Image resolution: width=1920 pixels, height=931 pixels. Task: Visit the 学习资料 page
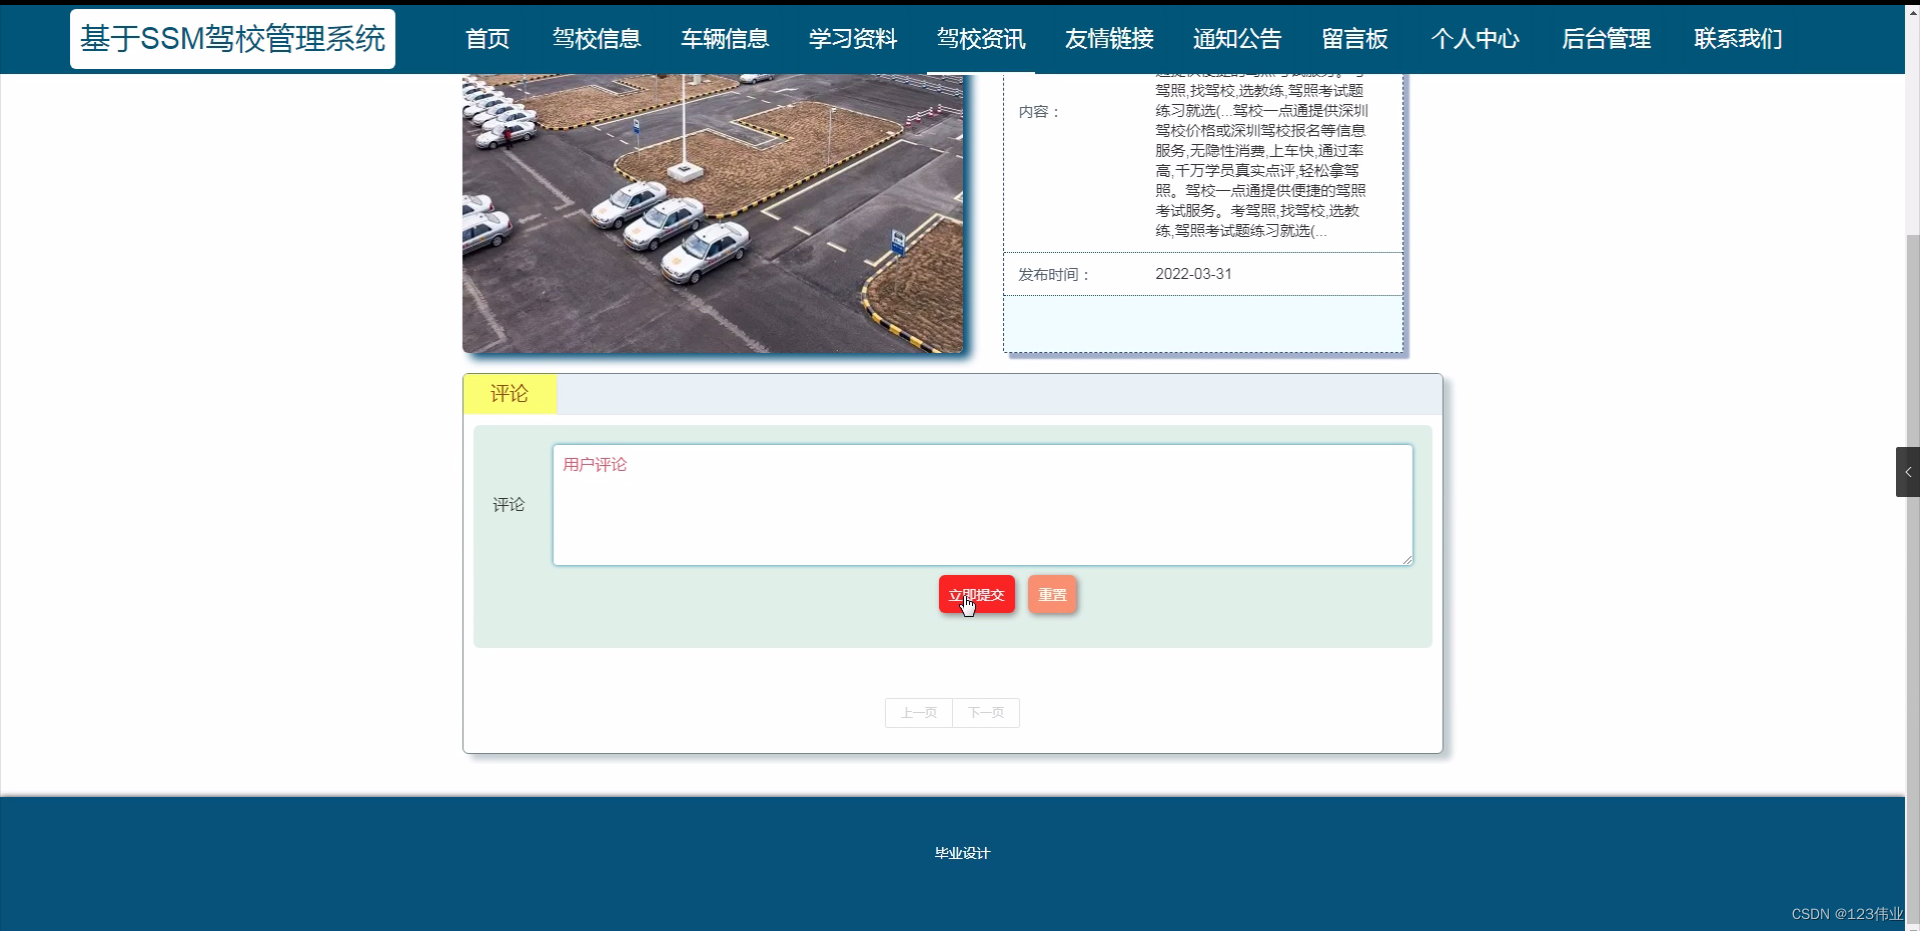tap(851, 39)
